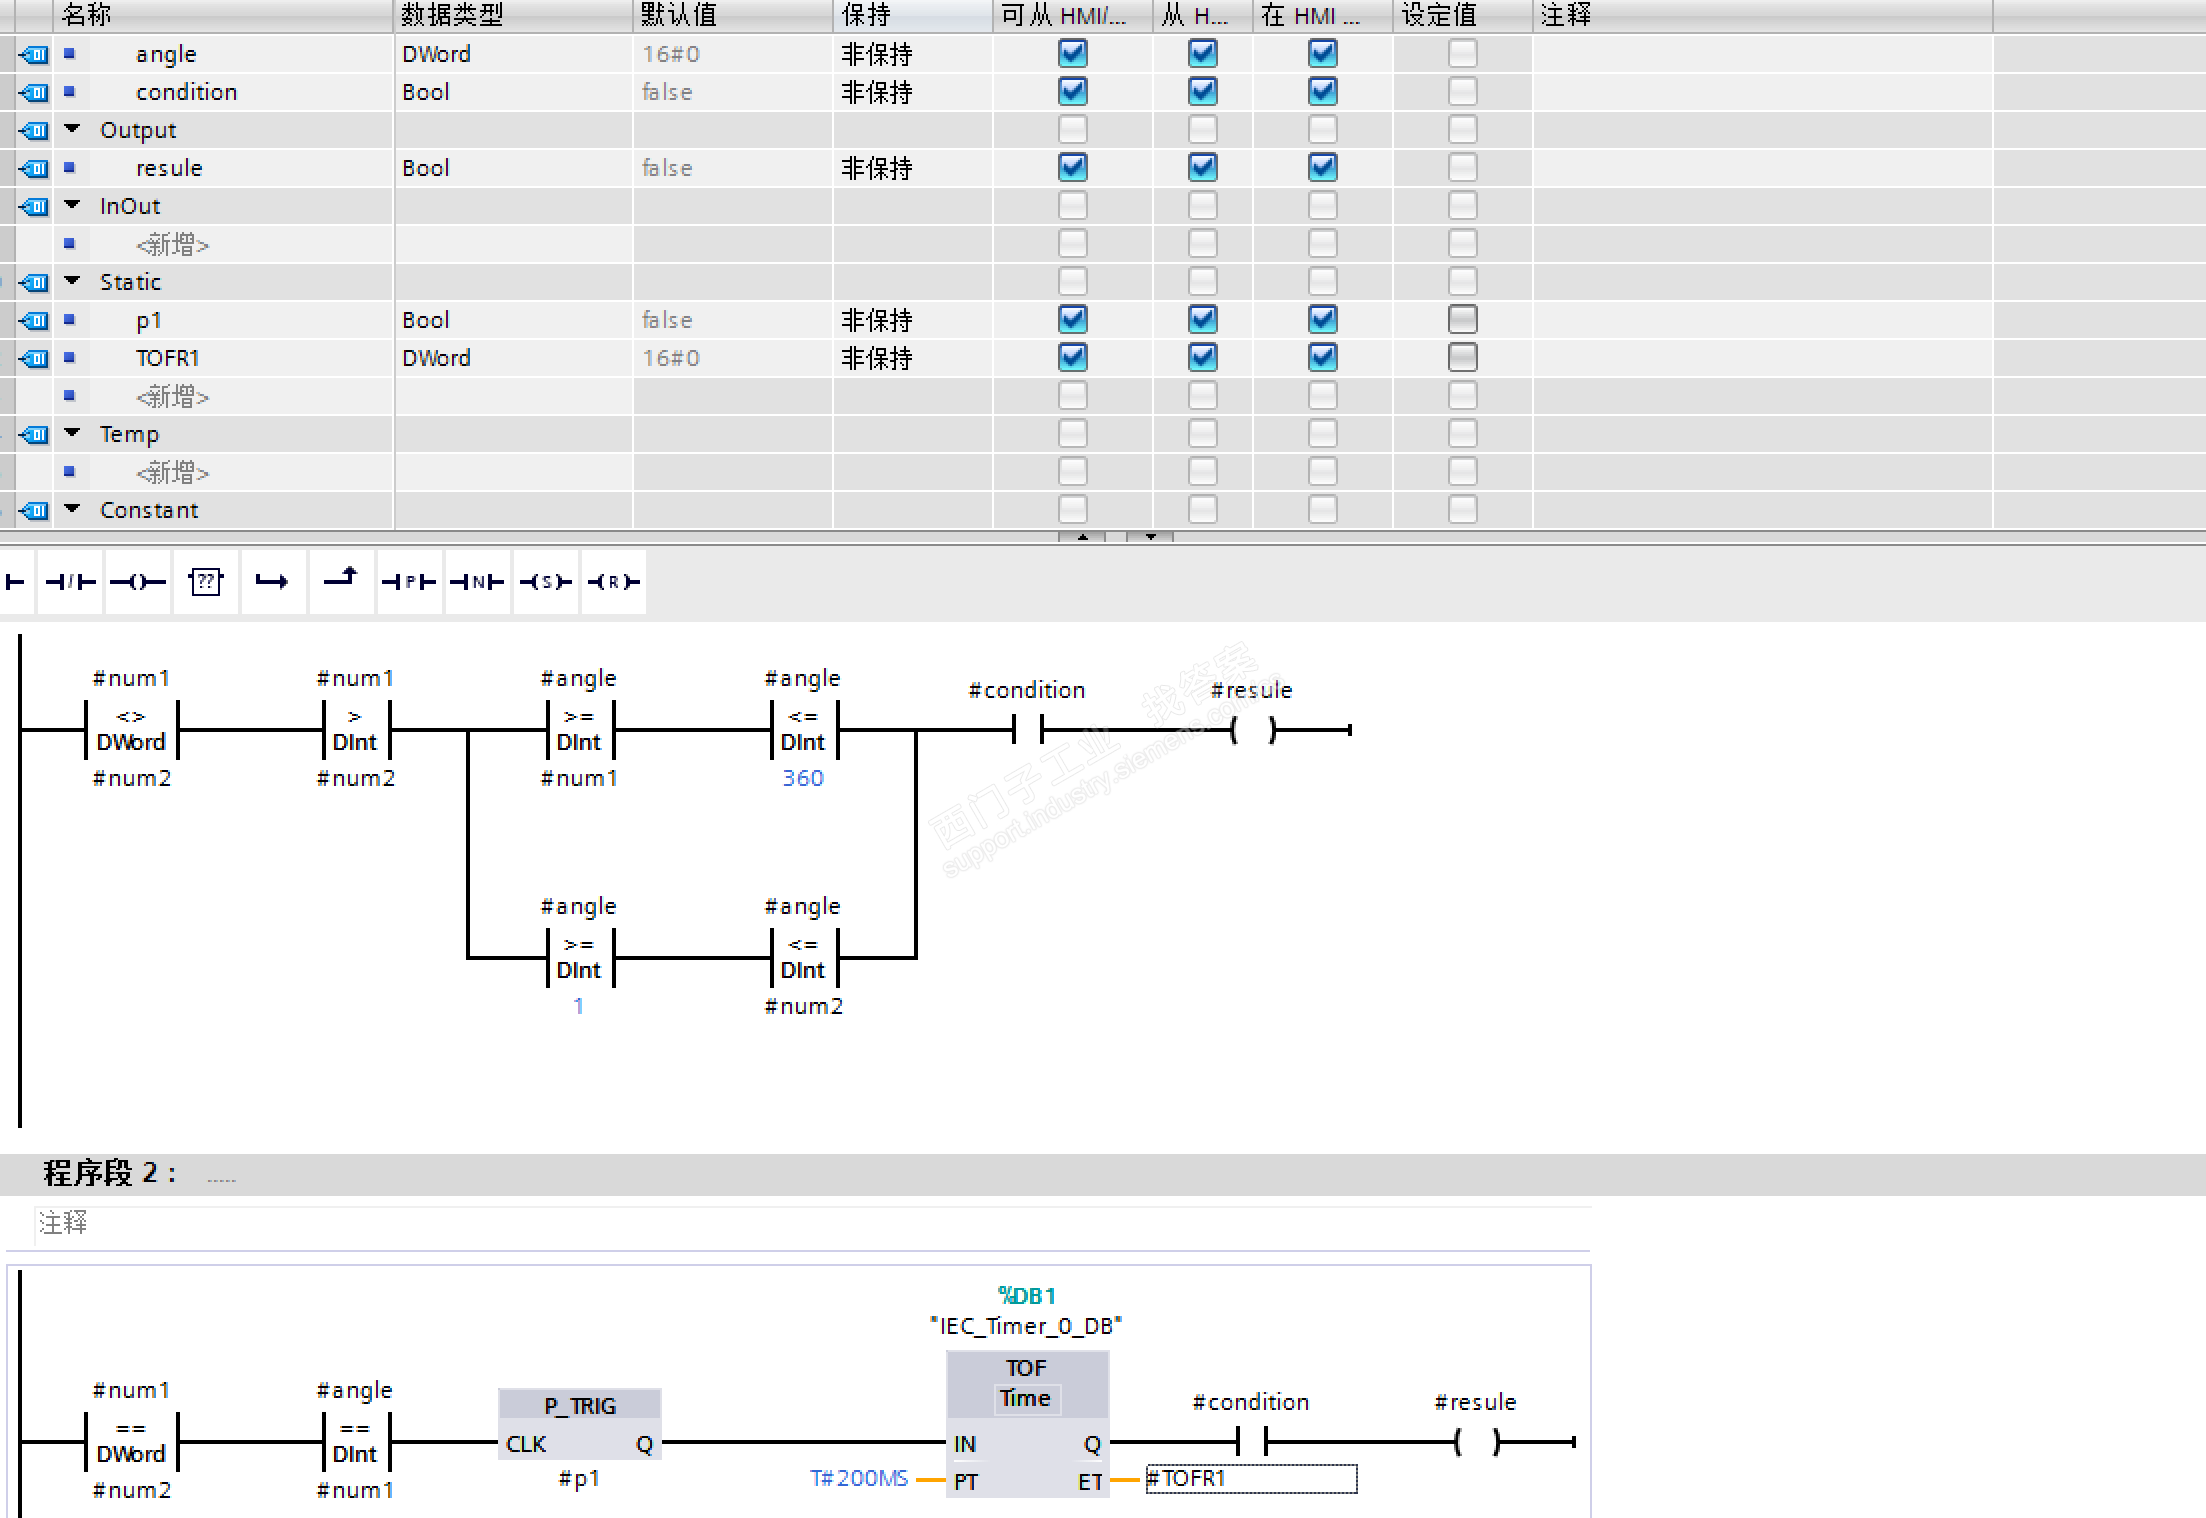This screenshot has height=1518, width=2206.
Task: Toggle setpoint checkbox for TOFR1 row
Action: coord(1462,358)
